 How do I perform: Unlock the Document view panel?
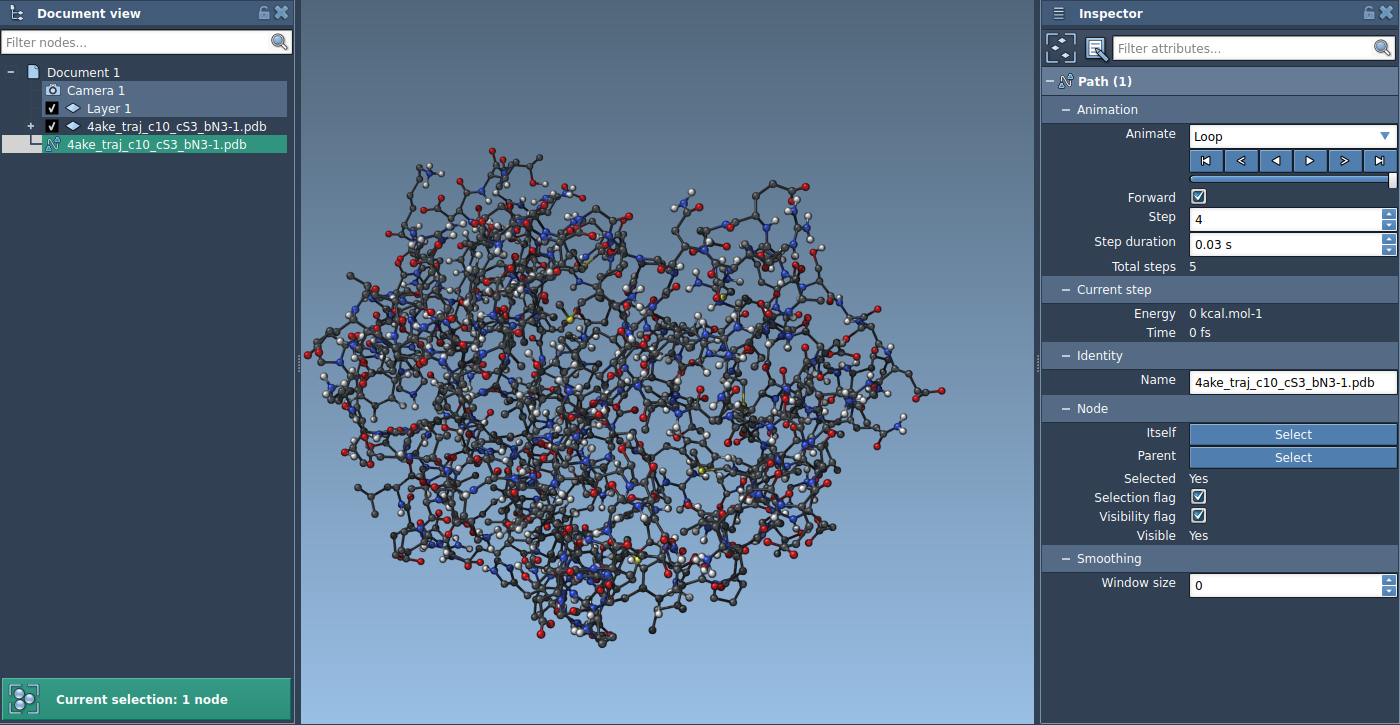click(x=264, y=13)
